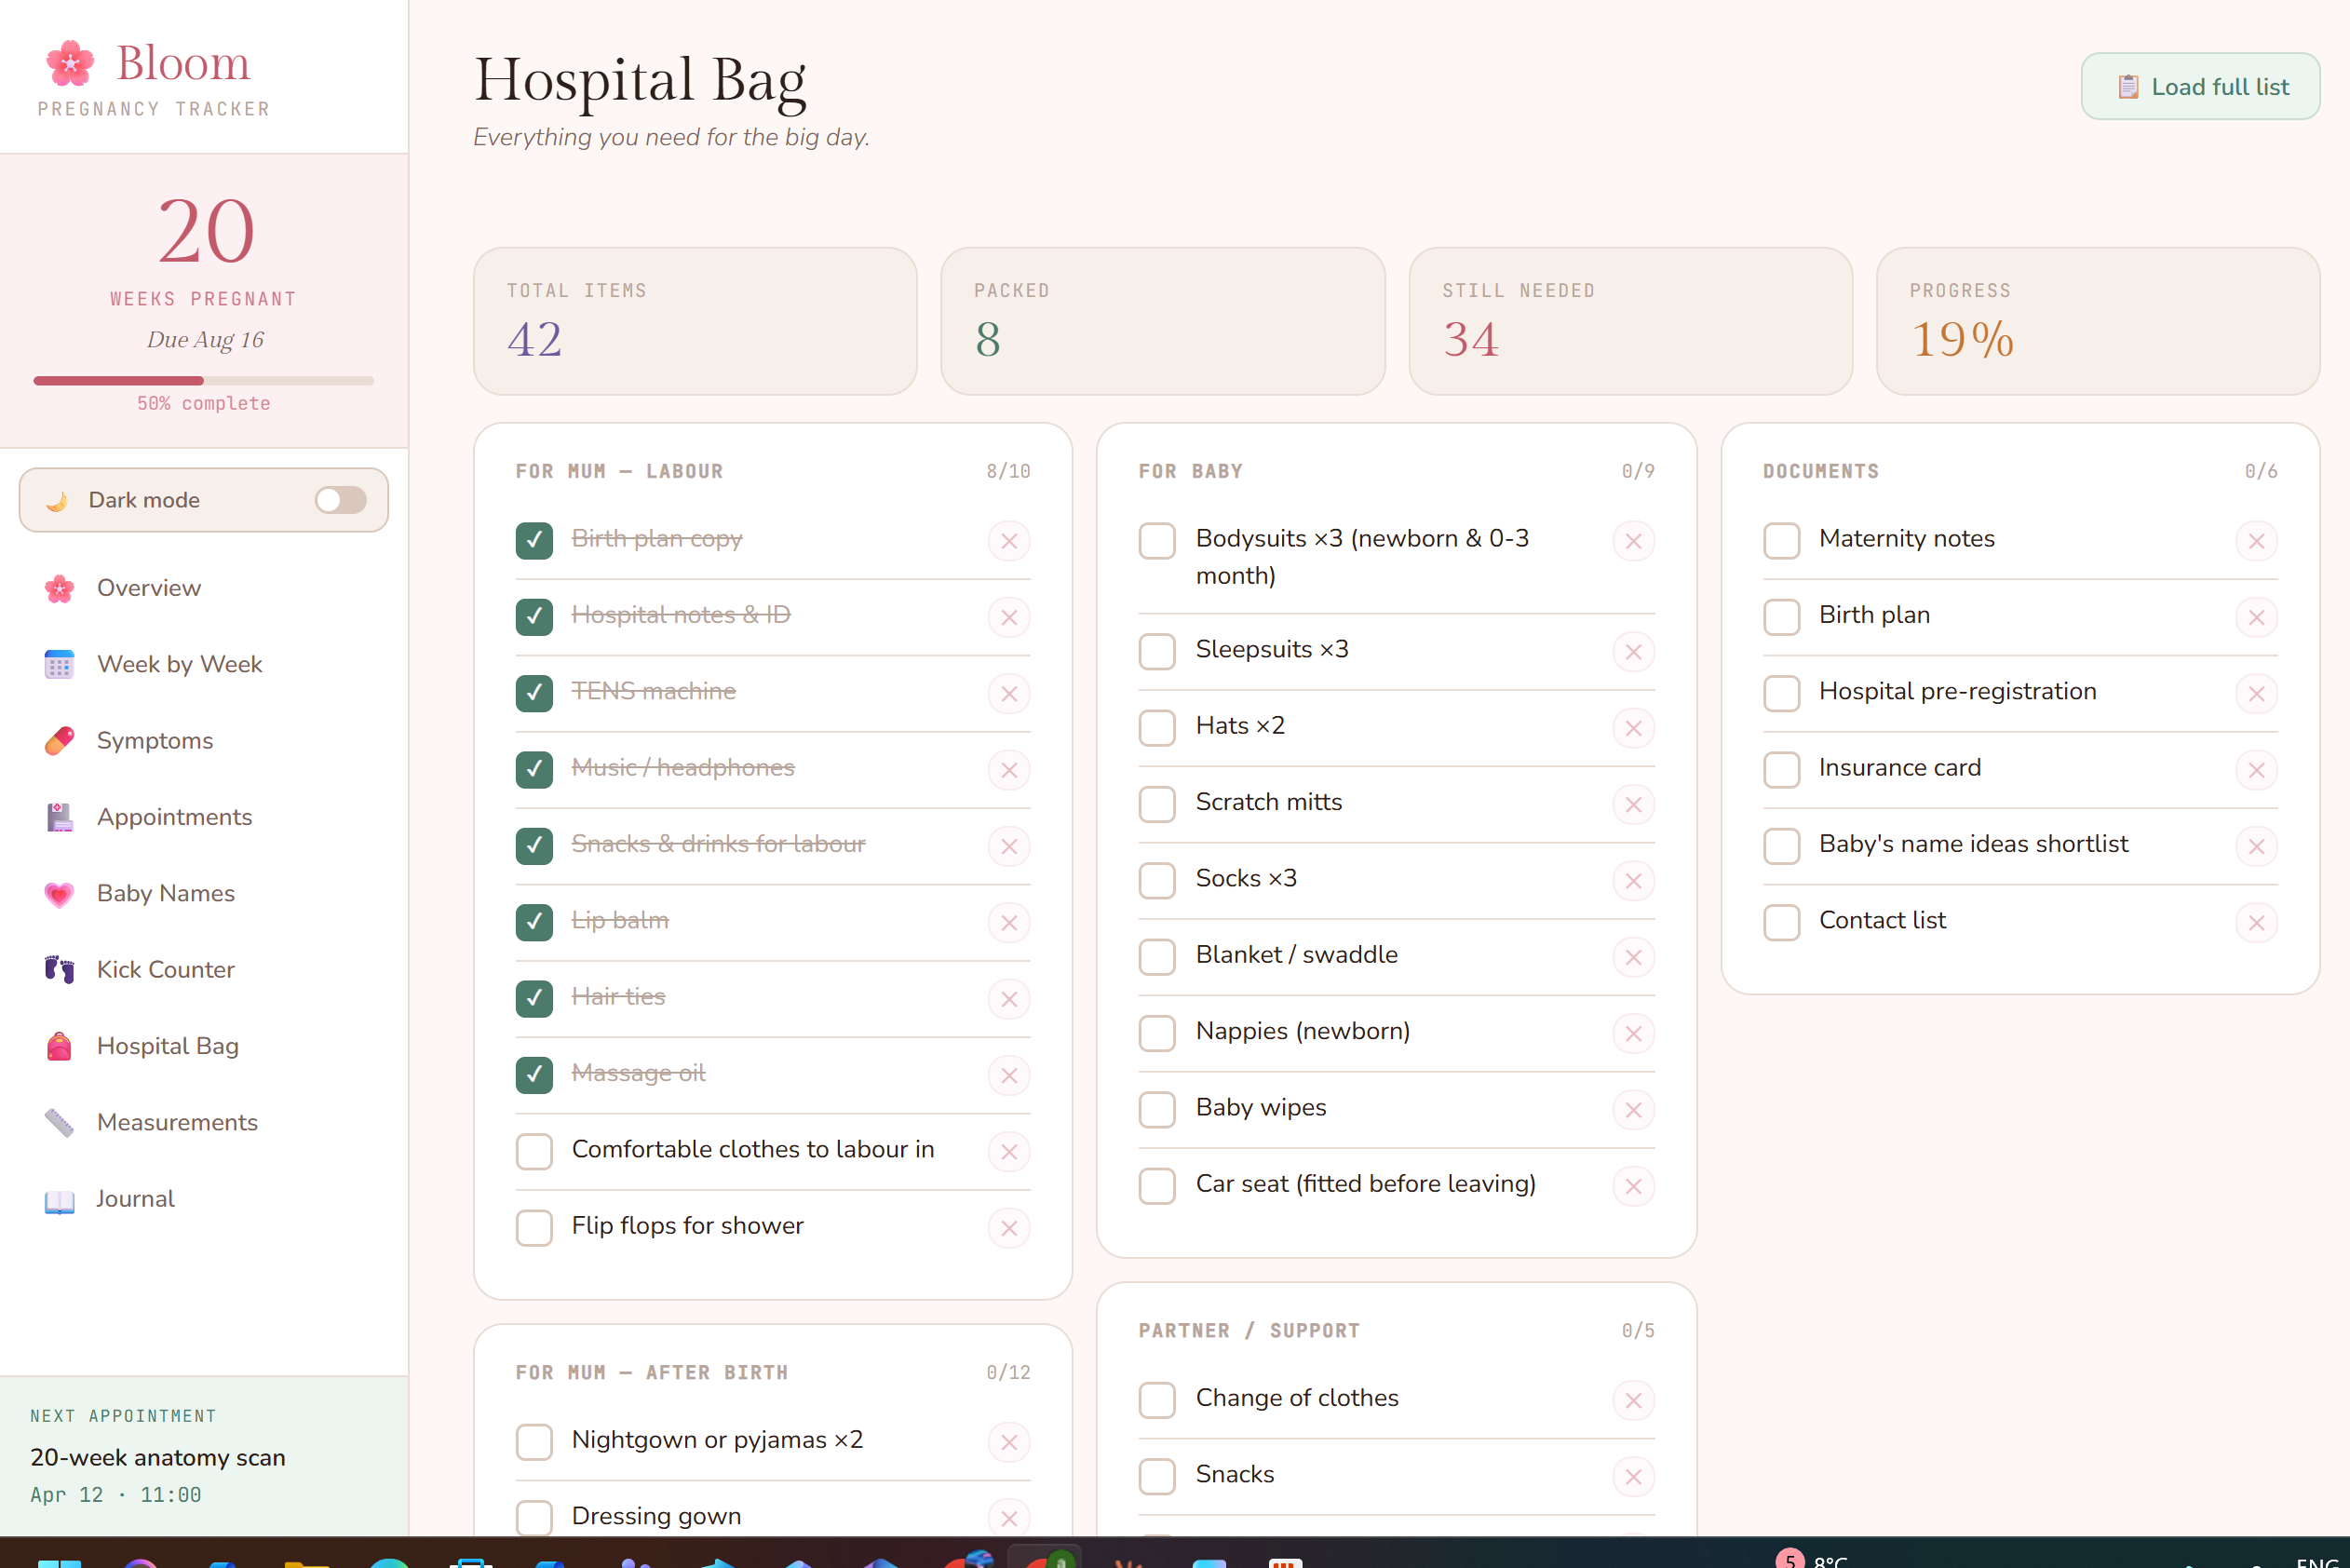
Task: Click the Week by Week calendar icon
Action: 60,664
